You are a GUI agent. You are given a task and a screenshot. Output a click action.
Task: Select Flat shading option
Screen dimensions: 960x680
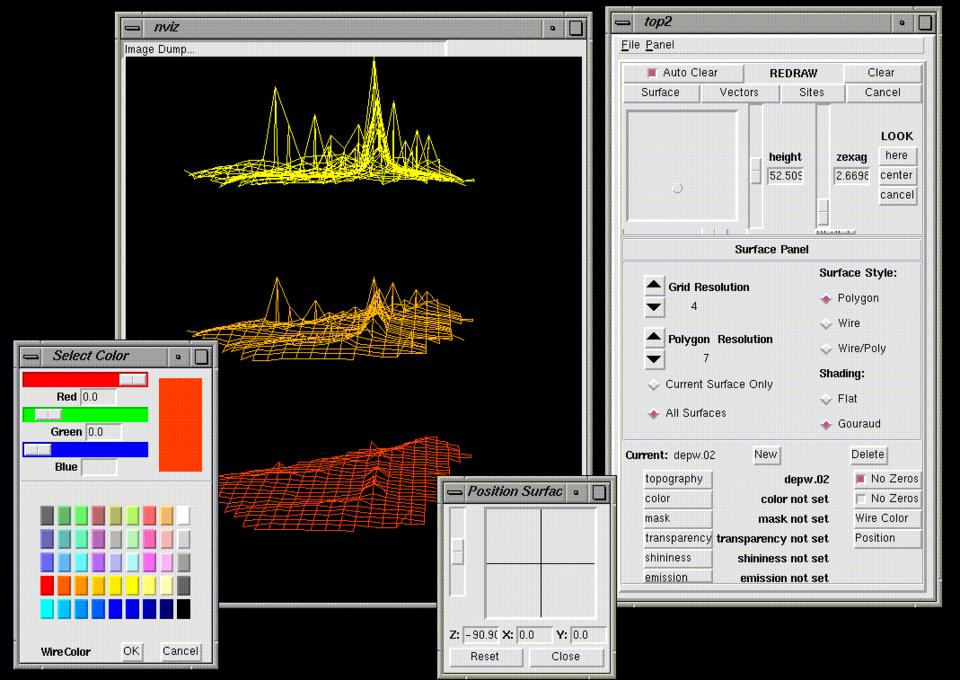pos(826,399)
